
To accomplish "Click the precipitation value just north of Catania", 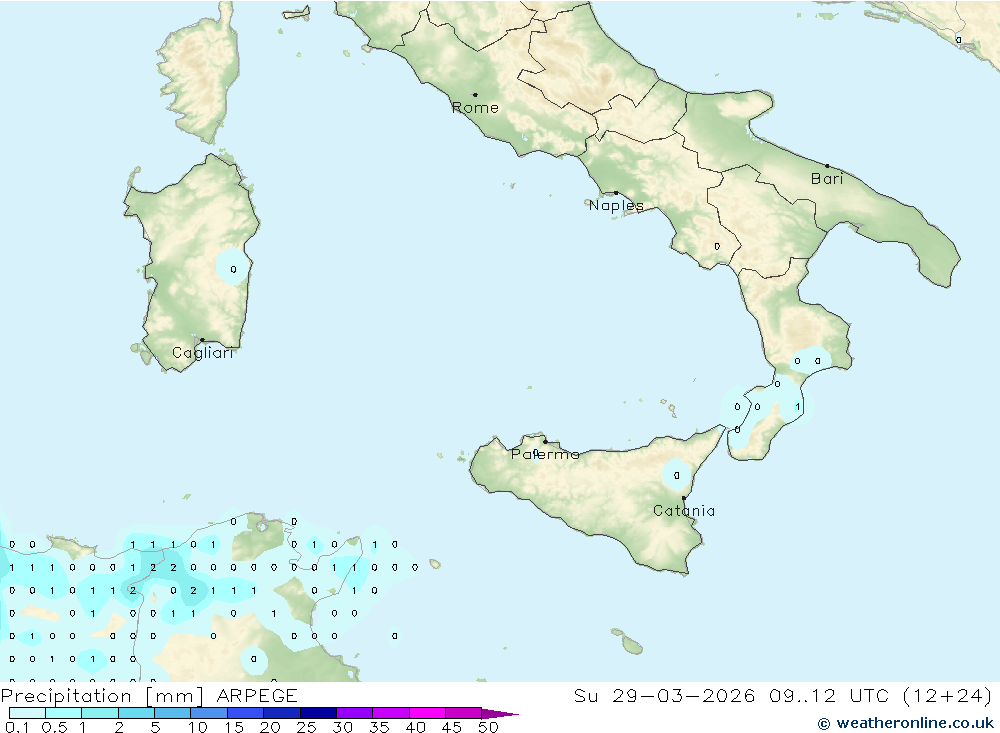I will click(x=677, y=475).
